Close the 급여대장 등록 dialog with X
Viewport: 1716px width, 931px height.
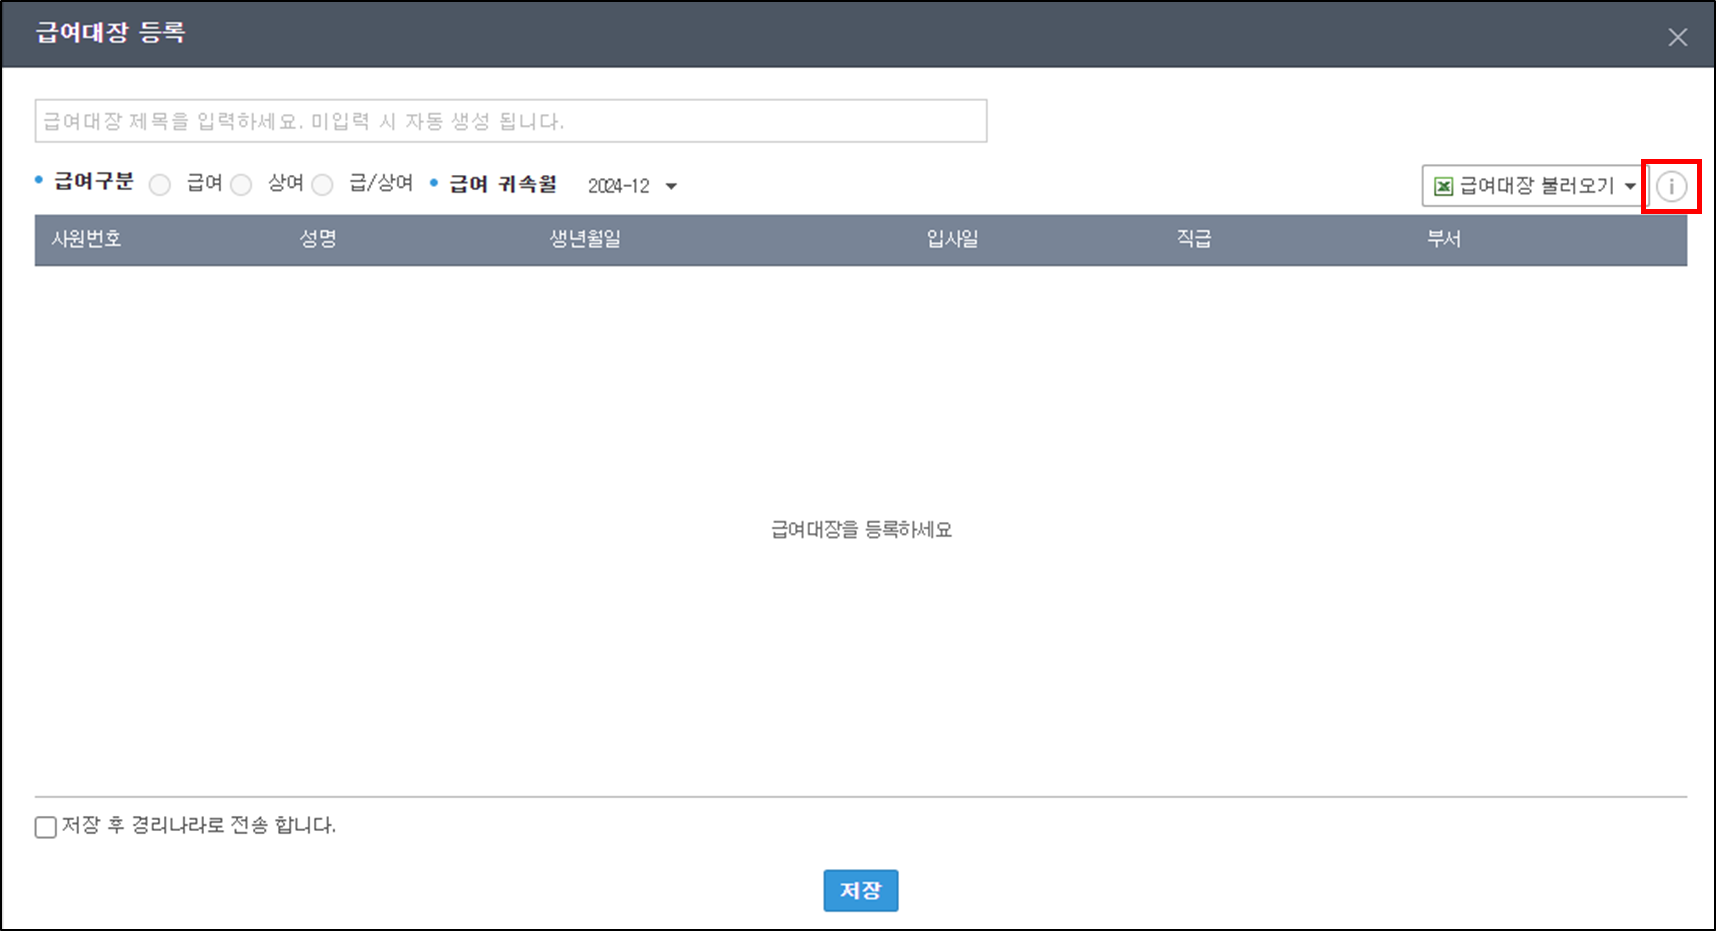[x=1677, y=37]
